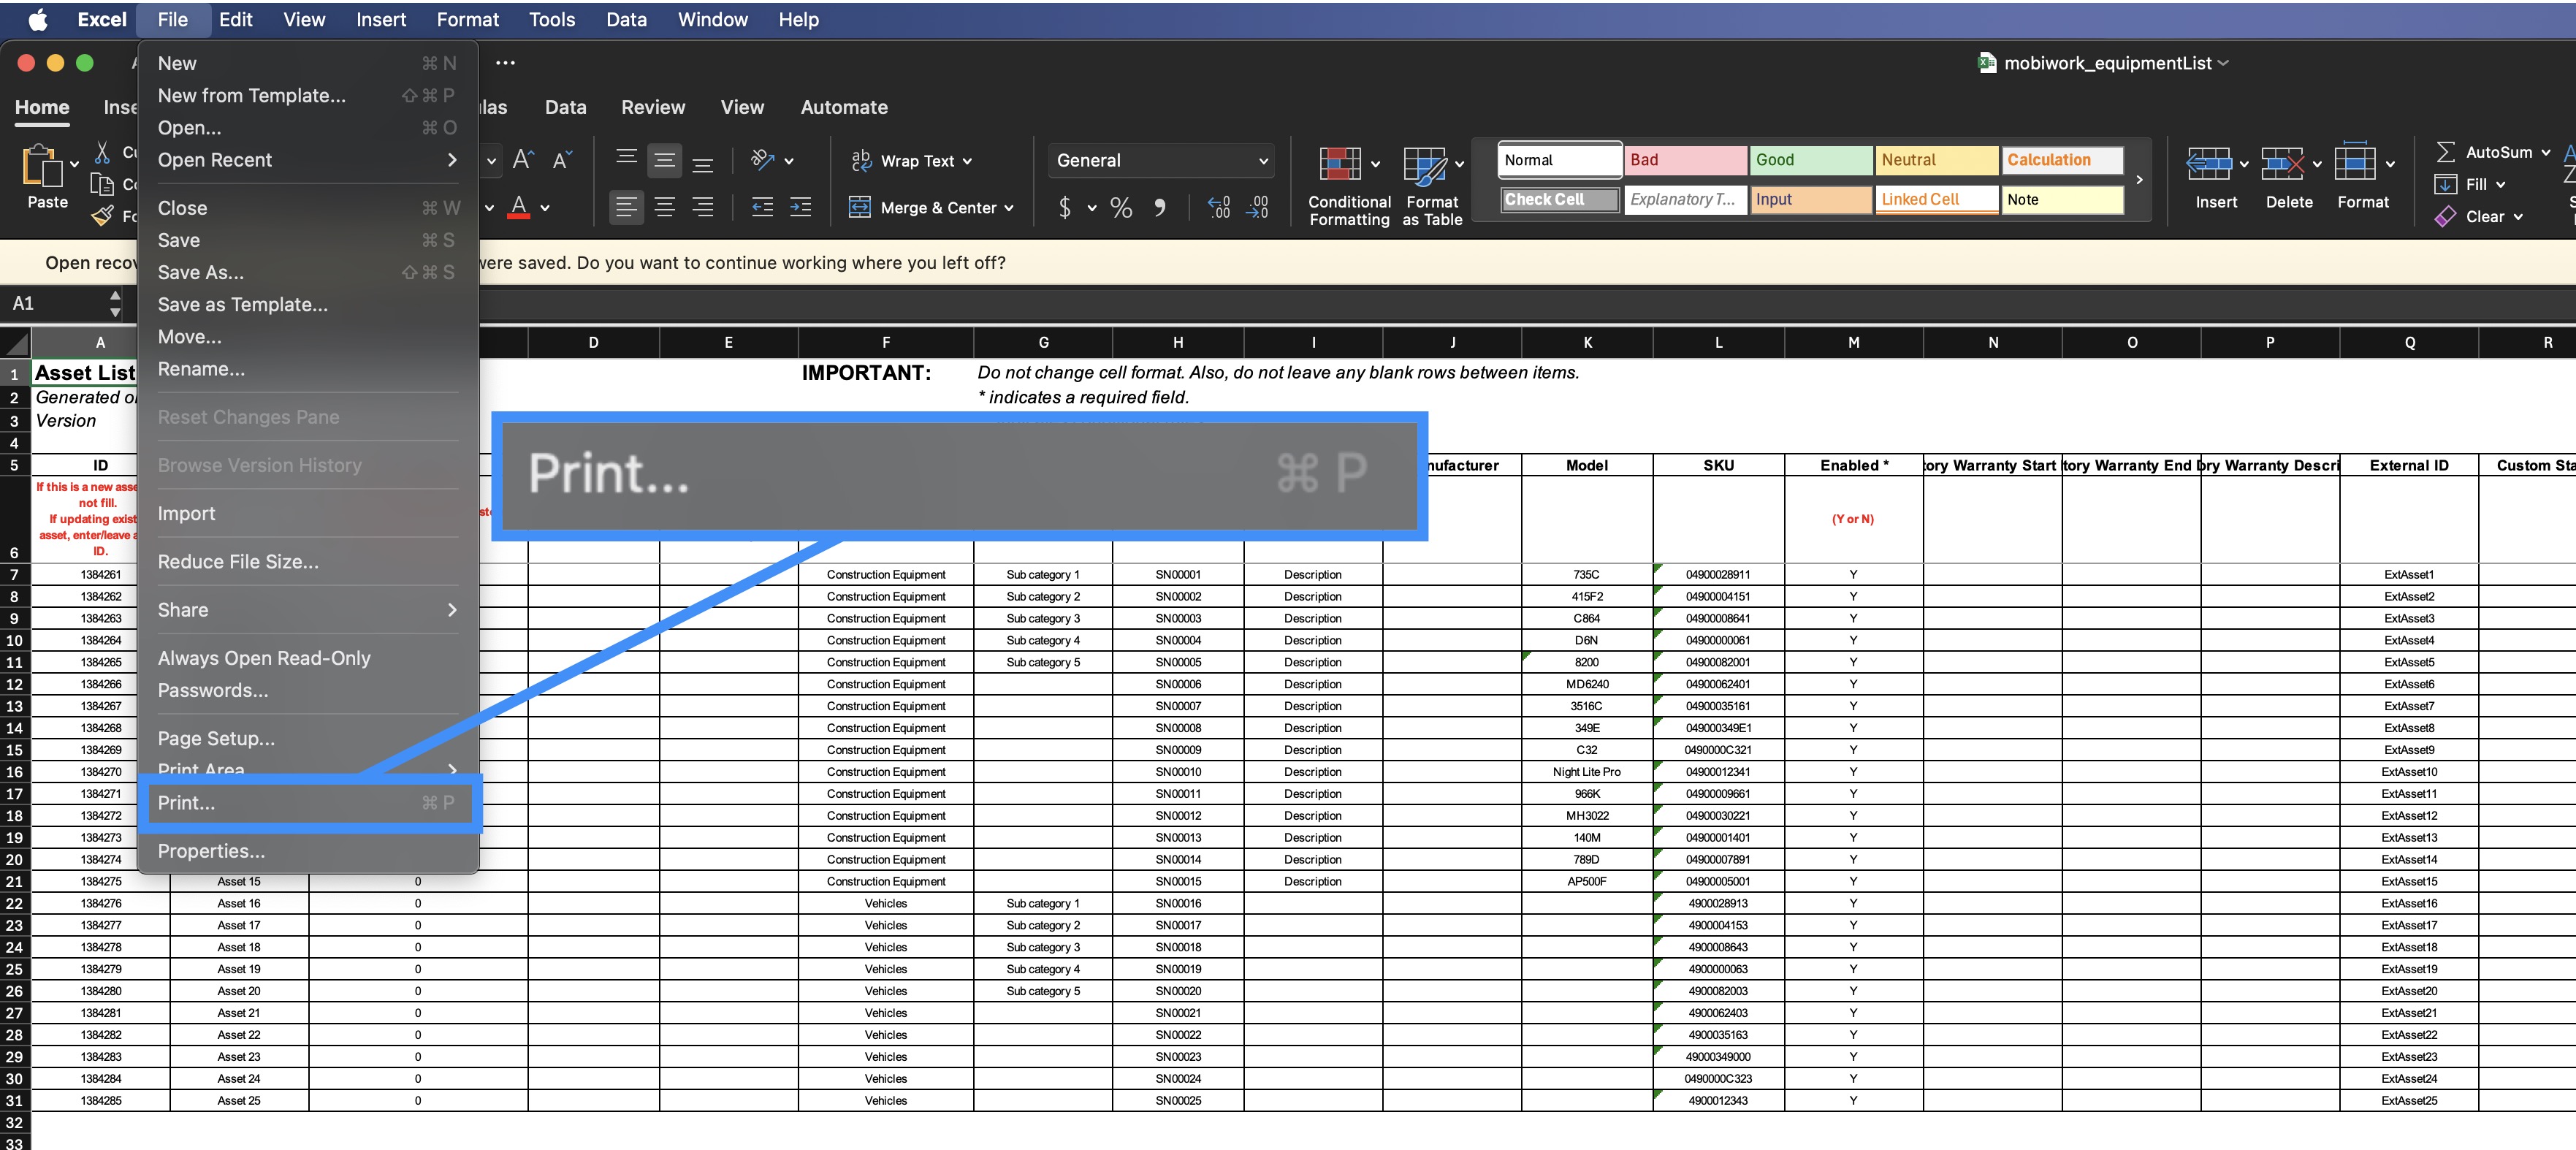Viewport: 2576px width, 1150px height.
Task: Apply the Bad cell style swatch
Action: click(1685, 160)
